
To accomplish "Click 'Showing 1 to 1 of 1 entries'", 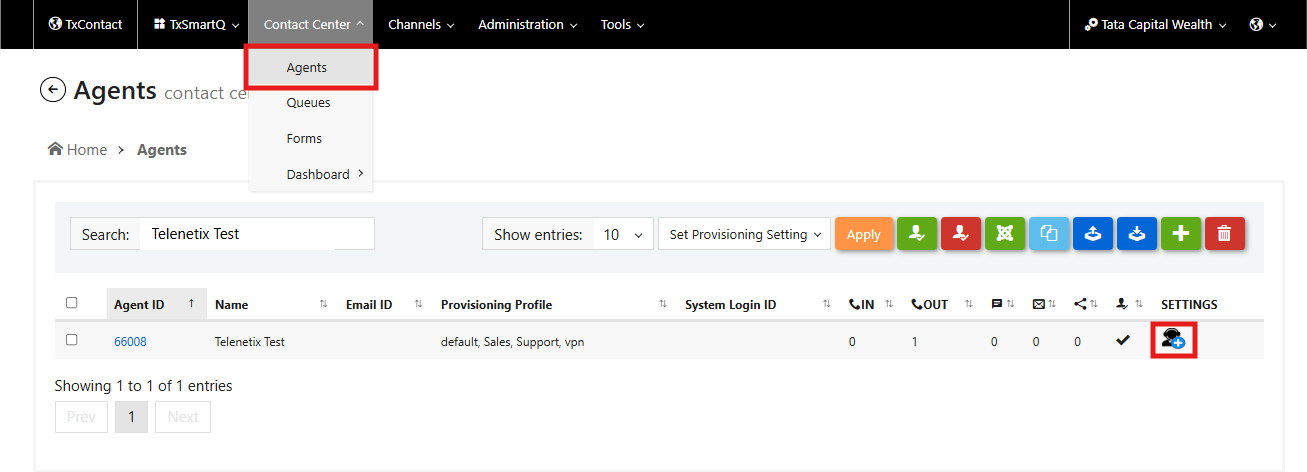I will coord(144,385).
